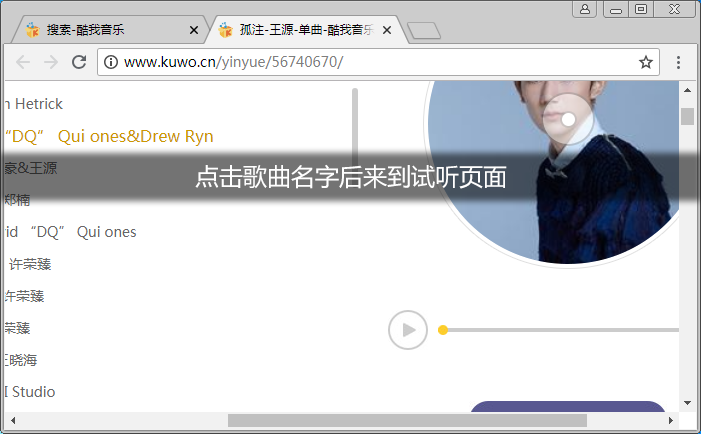
Task: Open a new tab button
Action: (424, 30)
